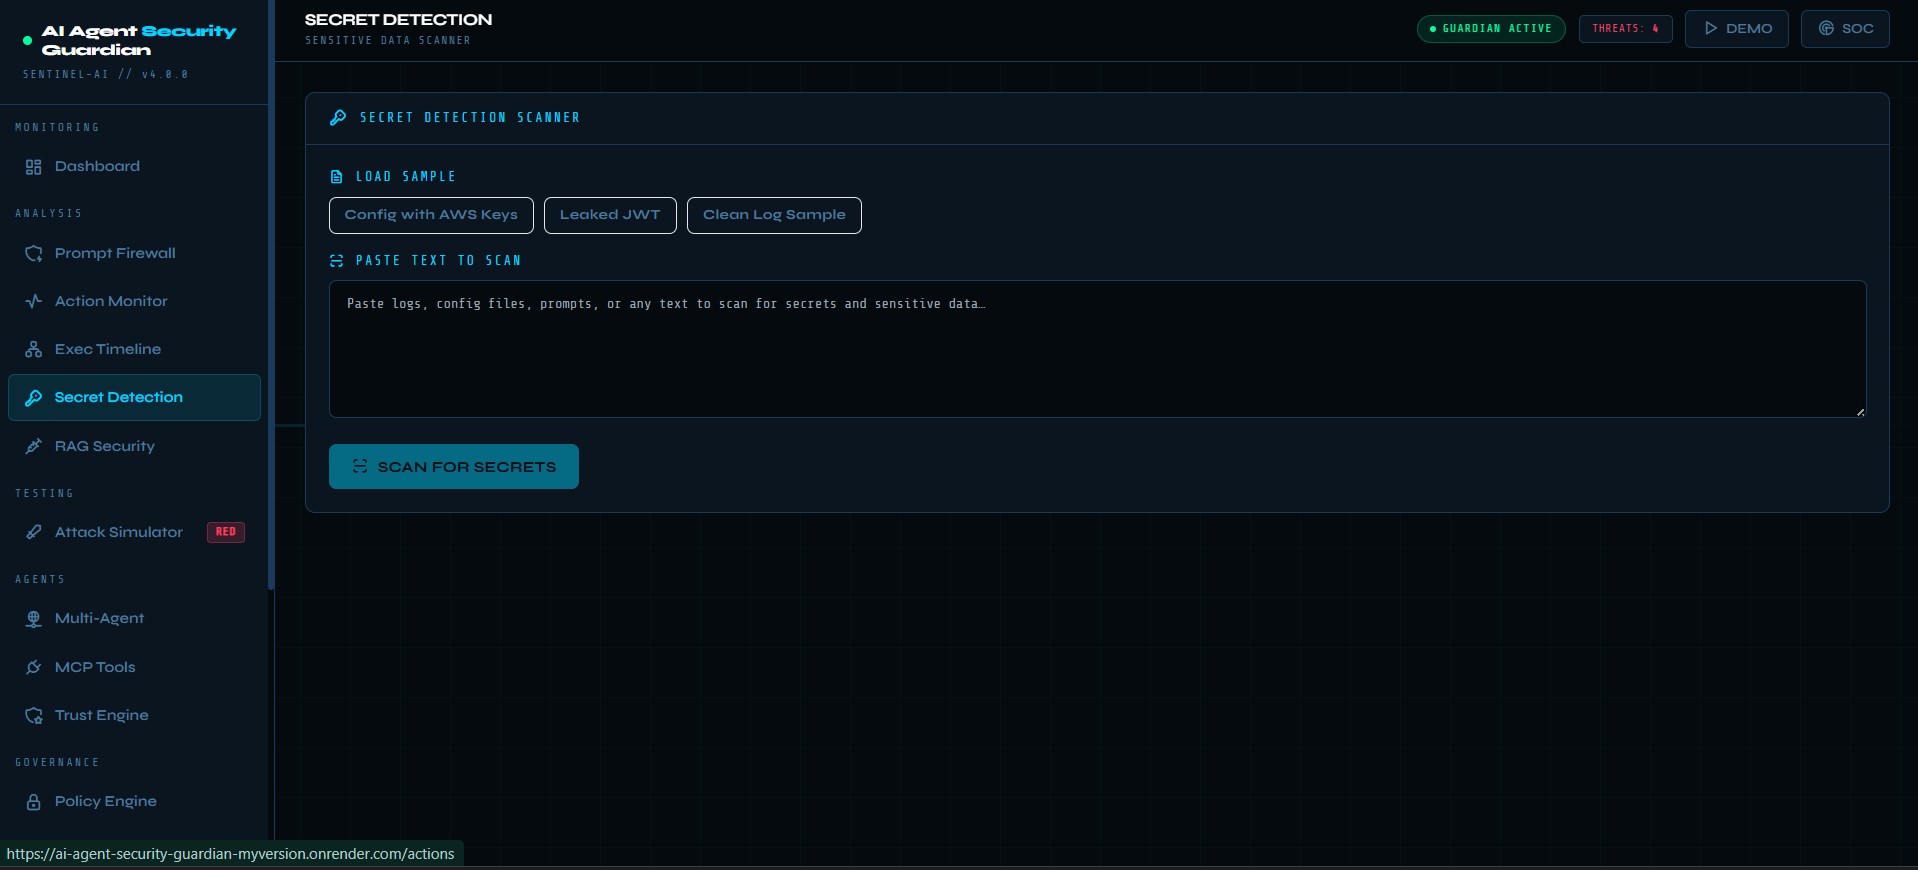This screenshot has height=870, width=1918.
Task: Click the RAG Security syringe icon
Action: [33, 446]
